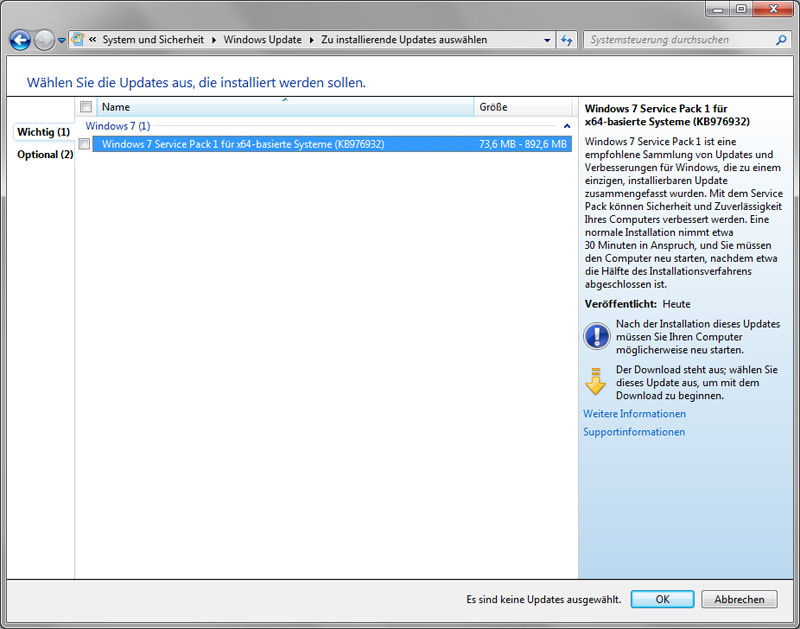Select Zu installierende Updates auswählen breadcrumb

(x=404, y=39)
